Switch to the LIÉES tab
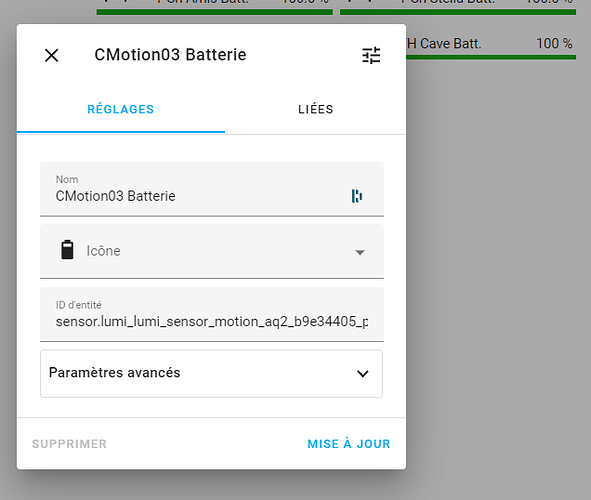 [315, 109]
